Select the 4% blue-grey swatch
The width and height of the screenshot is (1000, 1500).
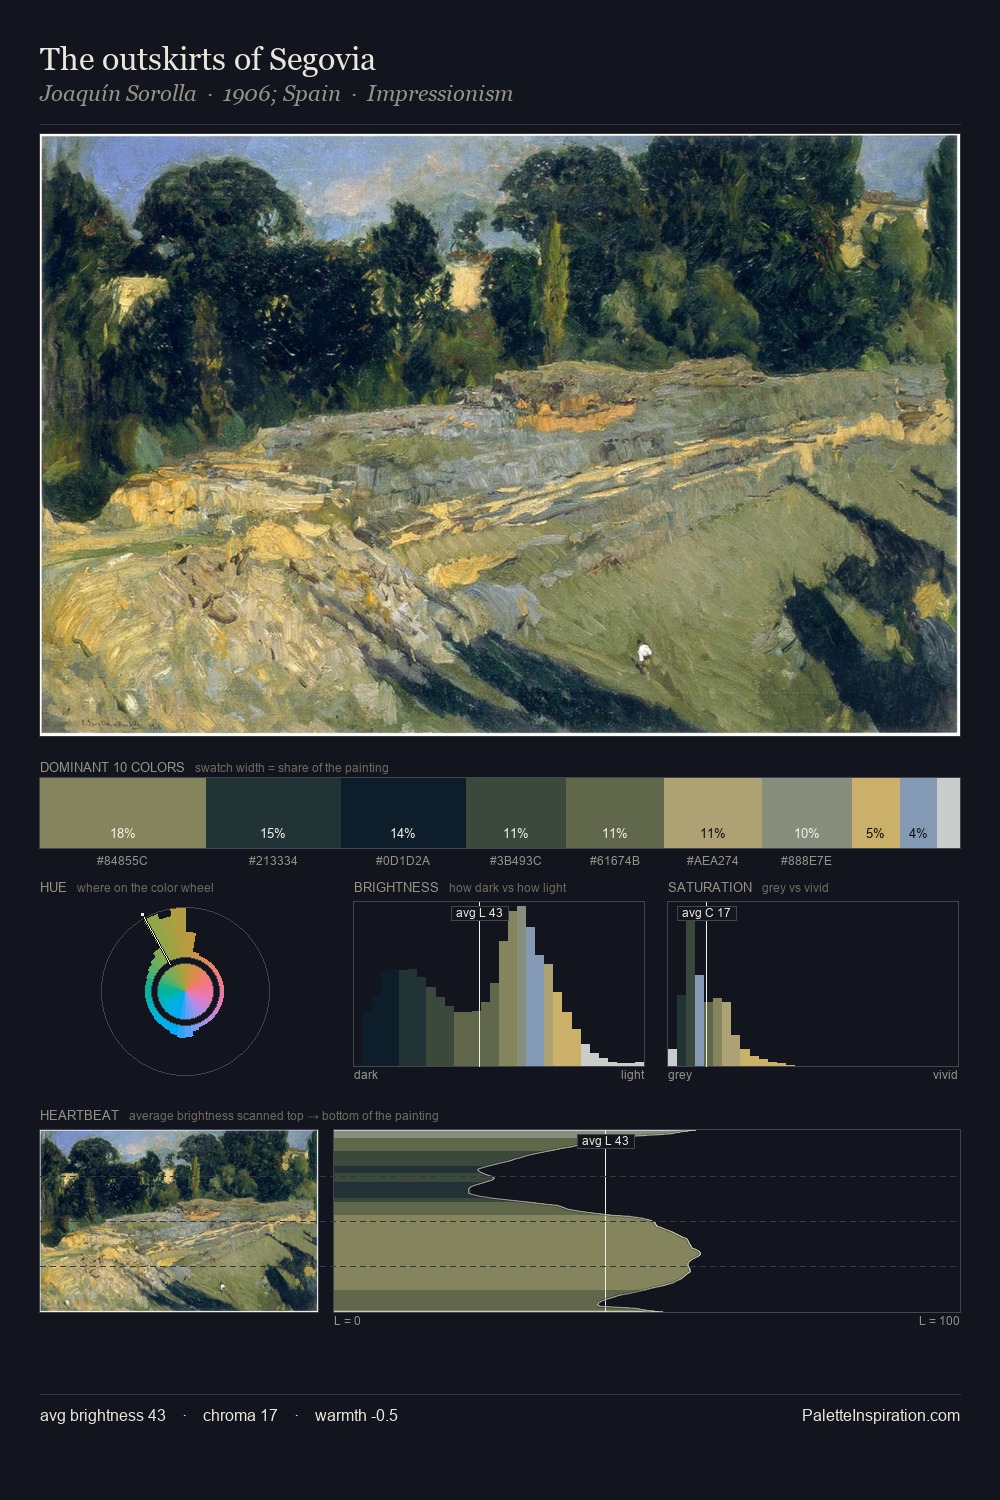coord(918,813)
